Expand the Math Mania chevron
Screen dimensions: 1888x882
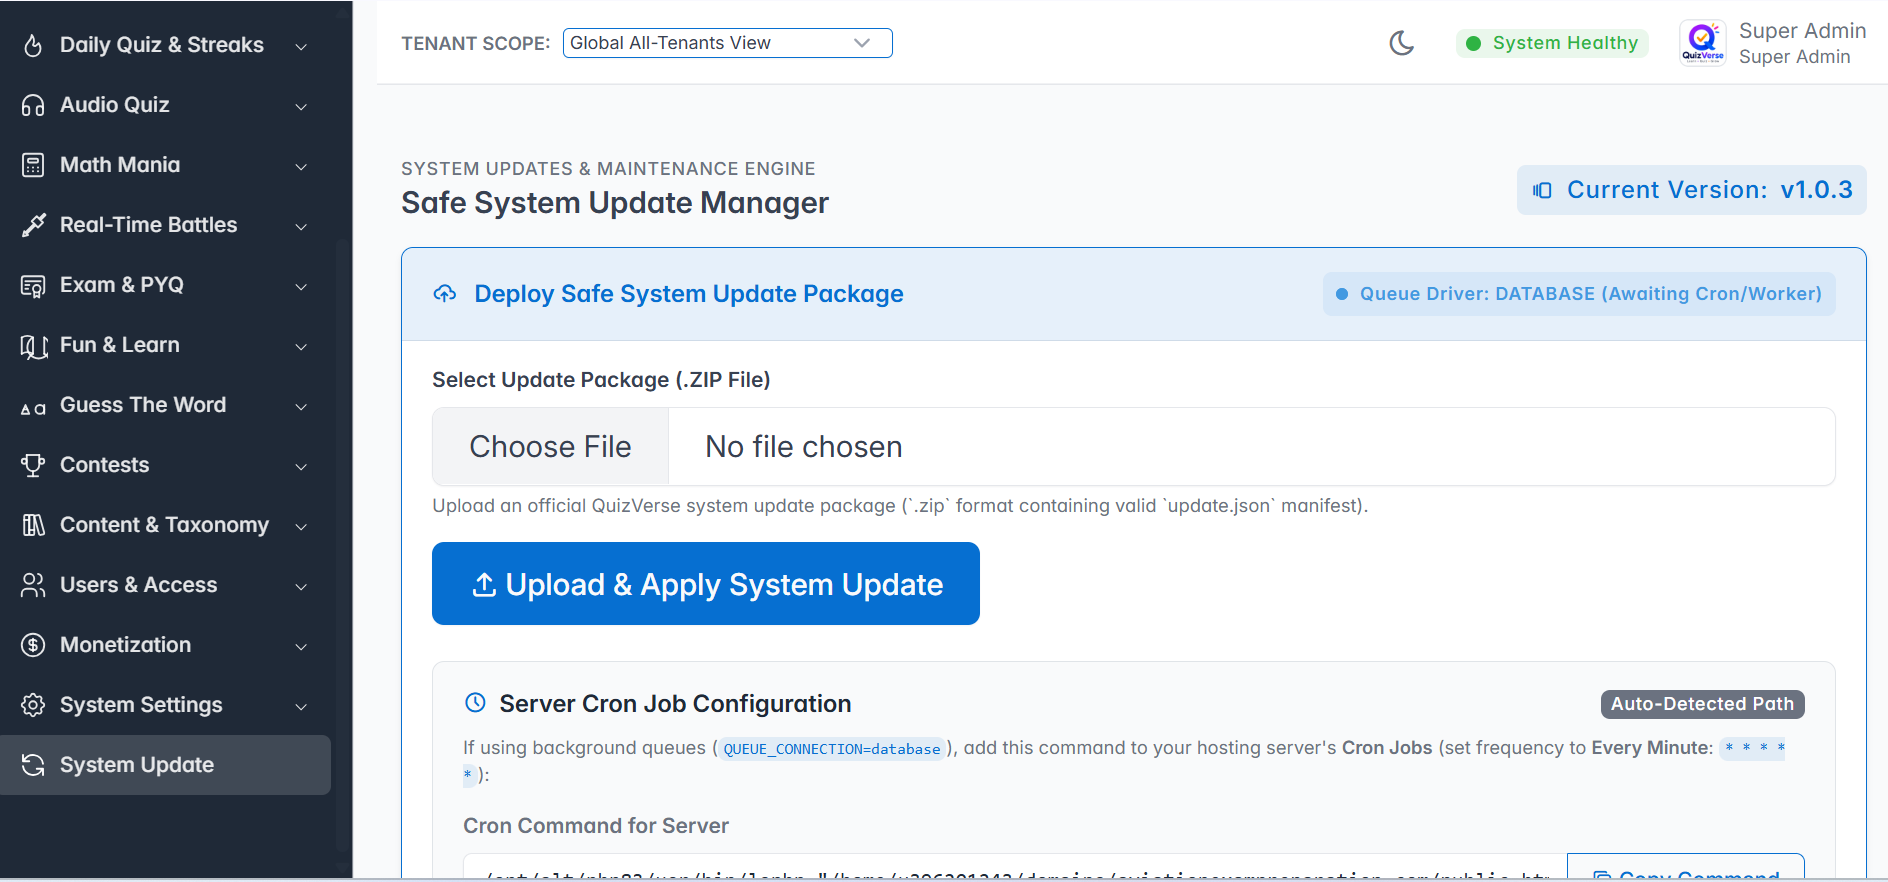click(301, 166)
